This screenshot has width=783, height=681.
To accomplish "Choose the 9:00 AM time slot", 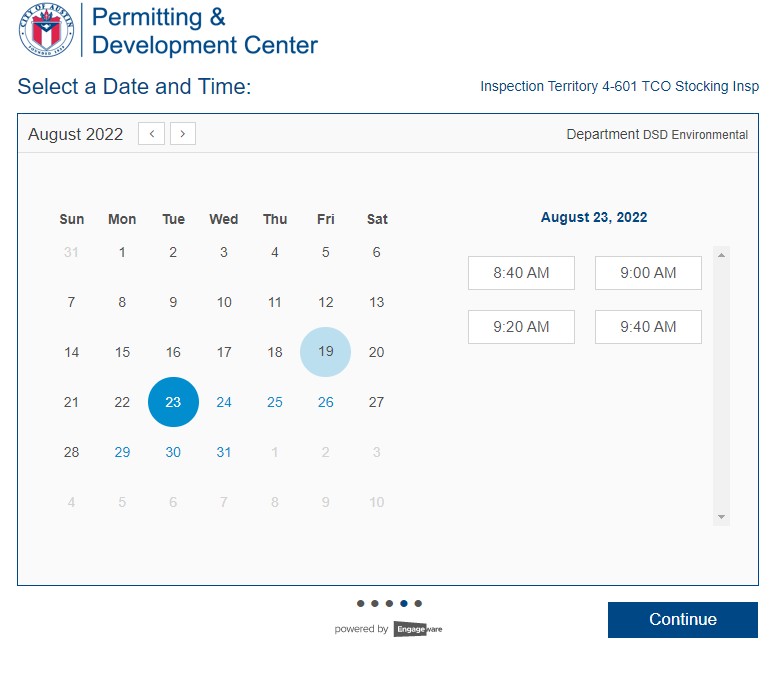I will click(648, 273).
